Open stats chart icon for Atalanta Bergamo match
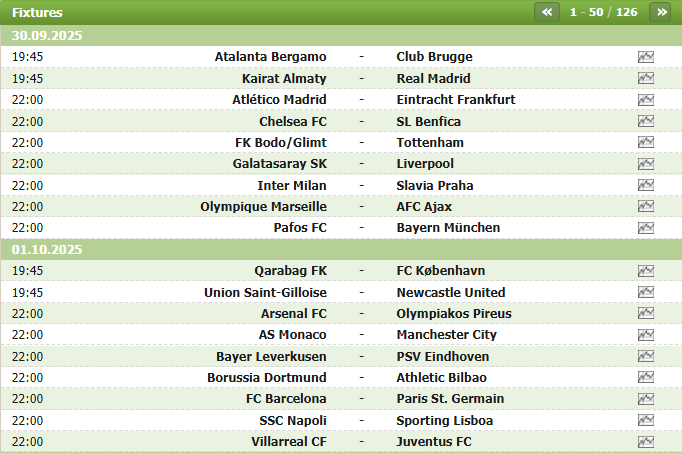Image resolution: width=682 pixels, height=453 pixels. (x=646, y=57)
